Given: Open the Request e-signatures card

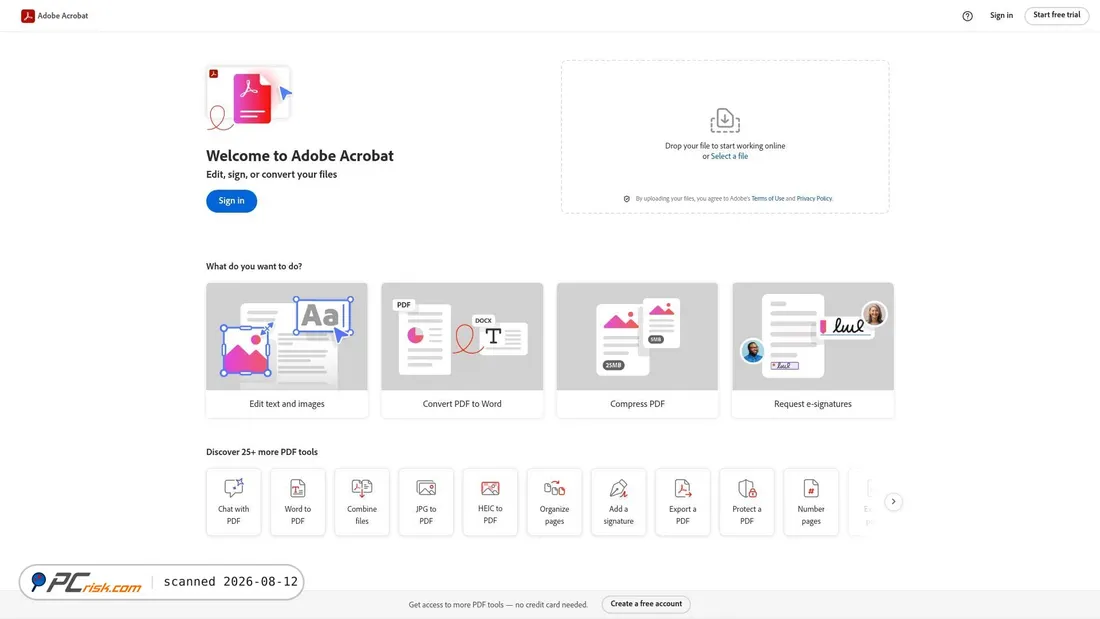Looking at the screenshot, I should (x=812, y=350).
